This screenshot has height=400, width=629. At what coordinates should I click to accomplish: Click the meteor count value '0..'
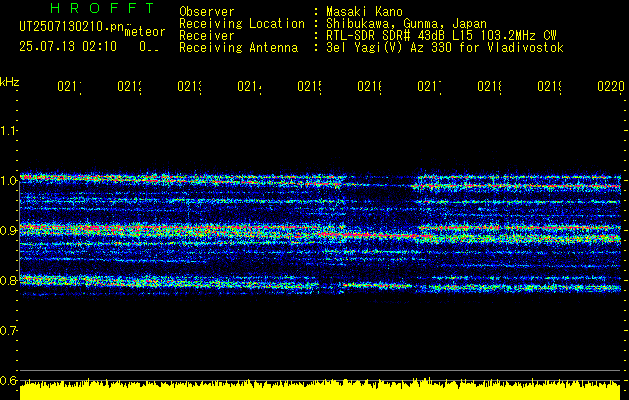(149, 47)
